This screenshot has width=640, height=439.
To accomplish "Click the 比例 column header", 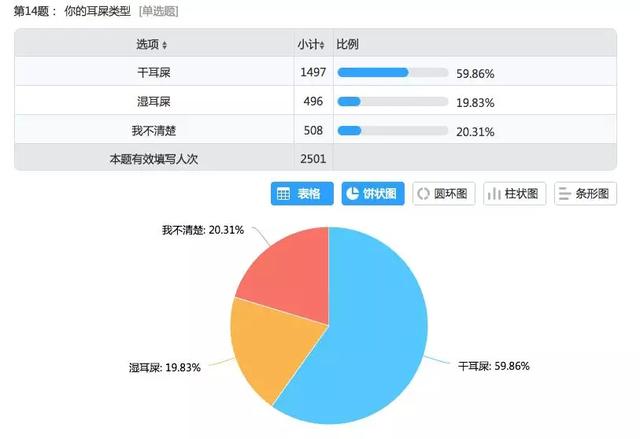I will tap(348, 45).
